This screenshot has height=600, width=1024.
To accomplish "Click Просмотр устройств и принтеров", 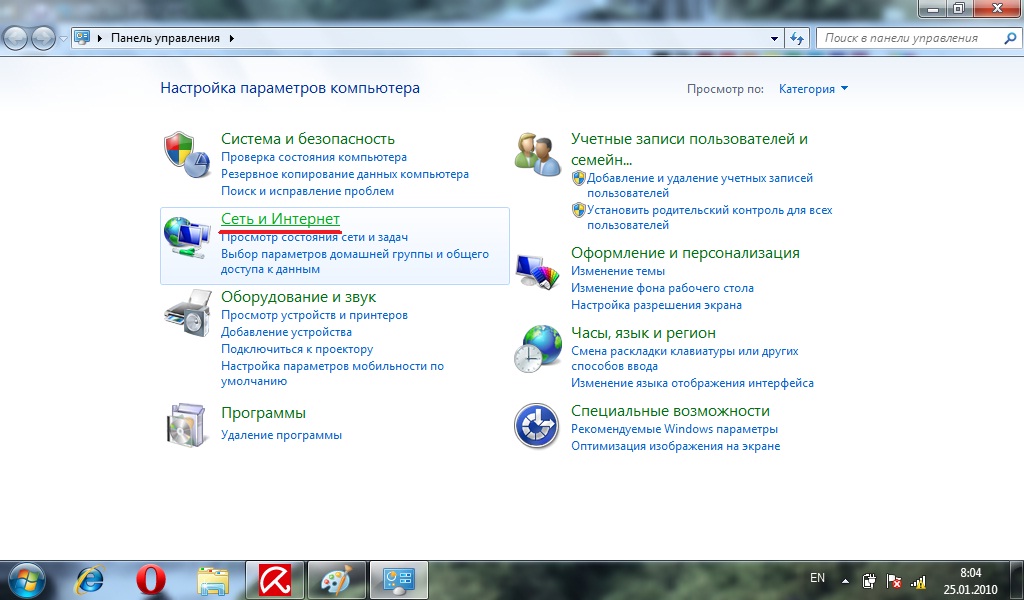I will (314, 315).
